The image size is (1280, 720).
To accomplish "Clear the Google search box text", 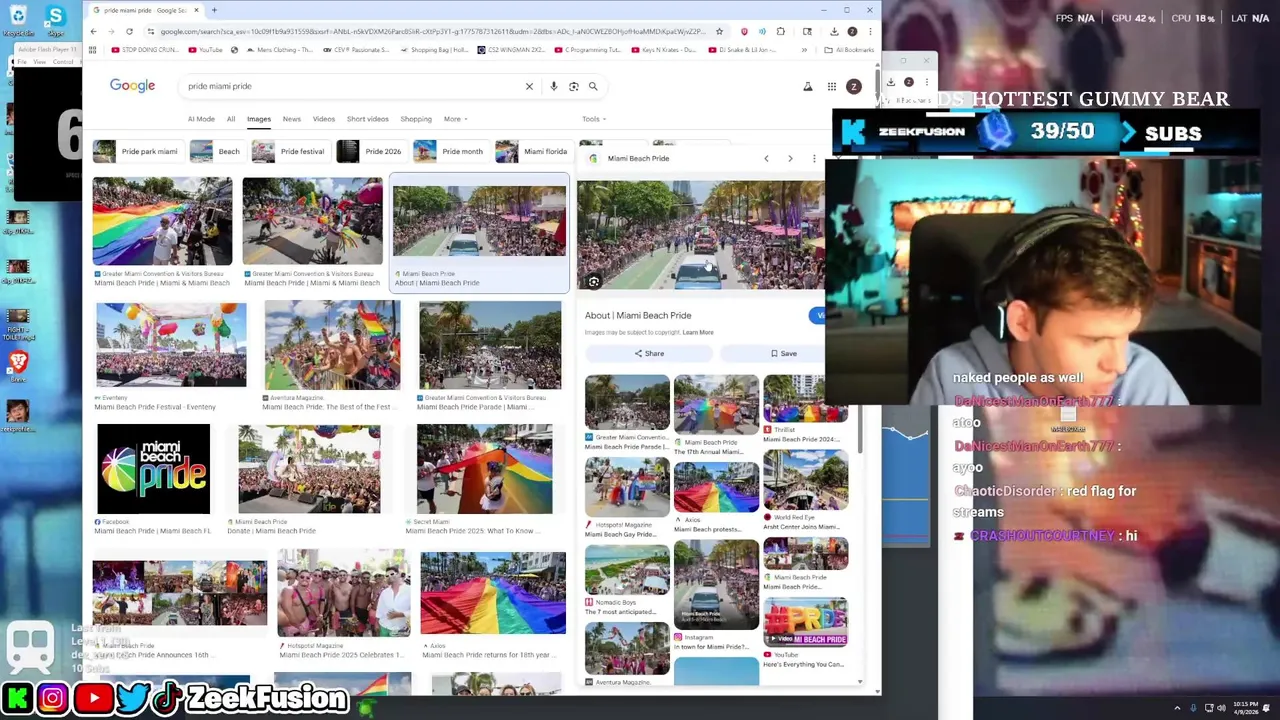I will (529, 86).
